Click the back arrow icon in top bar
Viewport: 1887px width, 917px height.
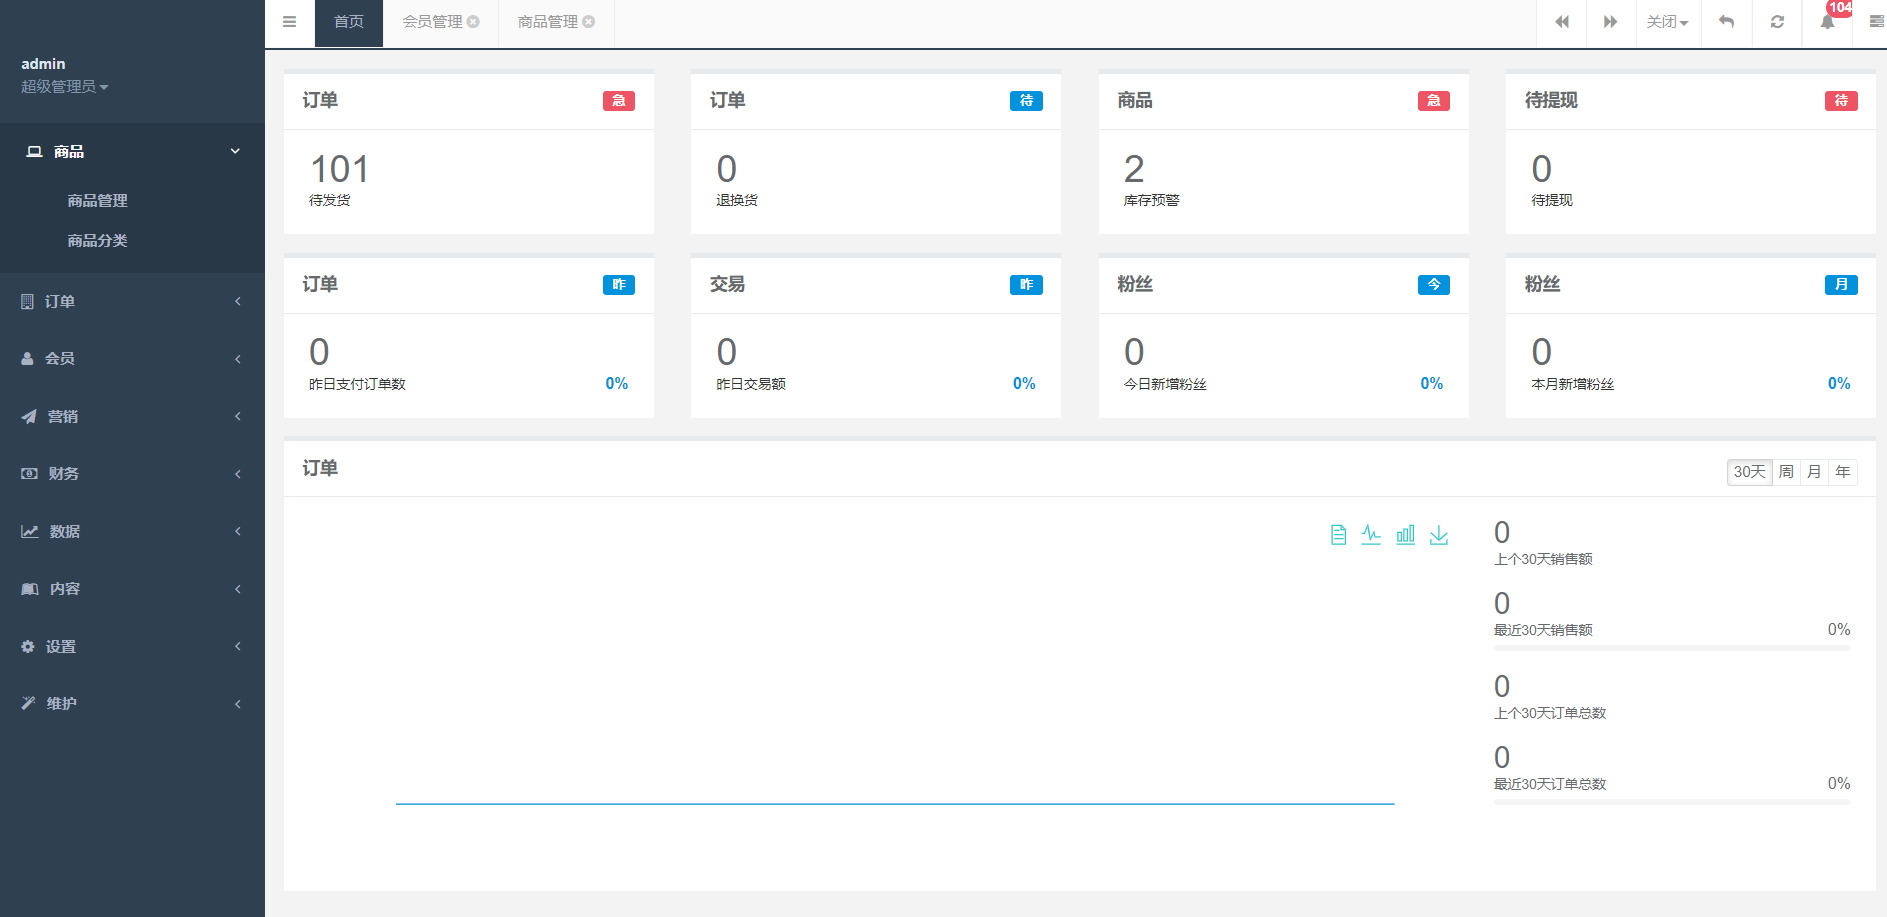click(1726, 22)
